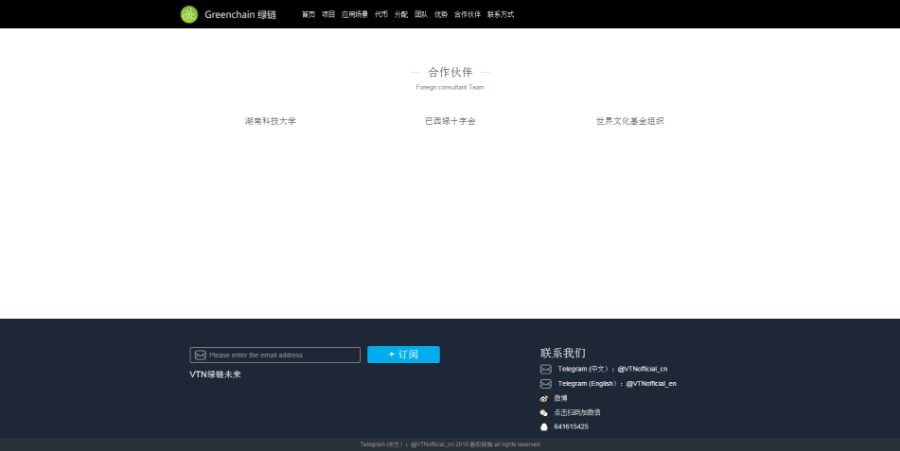The height and width of the screenshot is (451, 900).
Task: Open the 微博 link
Action: pos(561,398)
